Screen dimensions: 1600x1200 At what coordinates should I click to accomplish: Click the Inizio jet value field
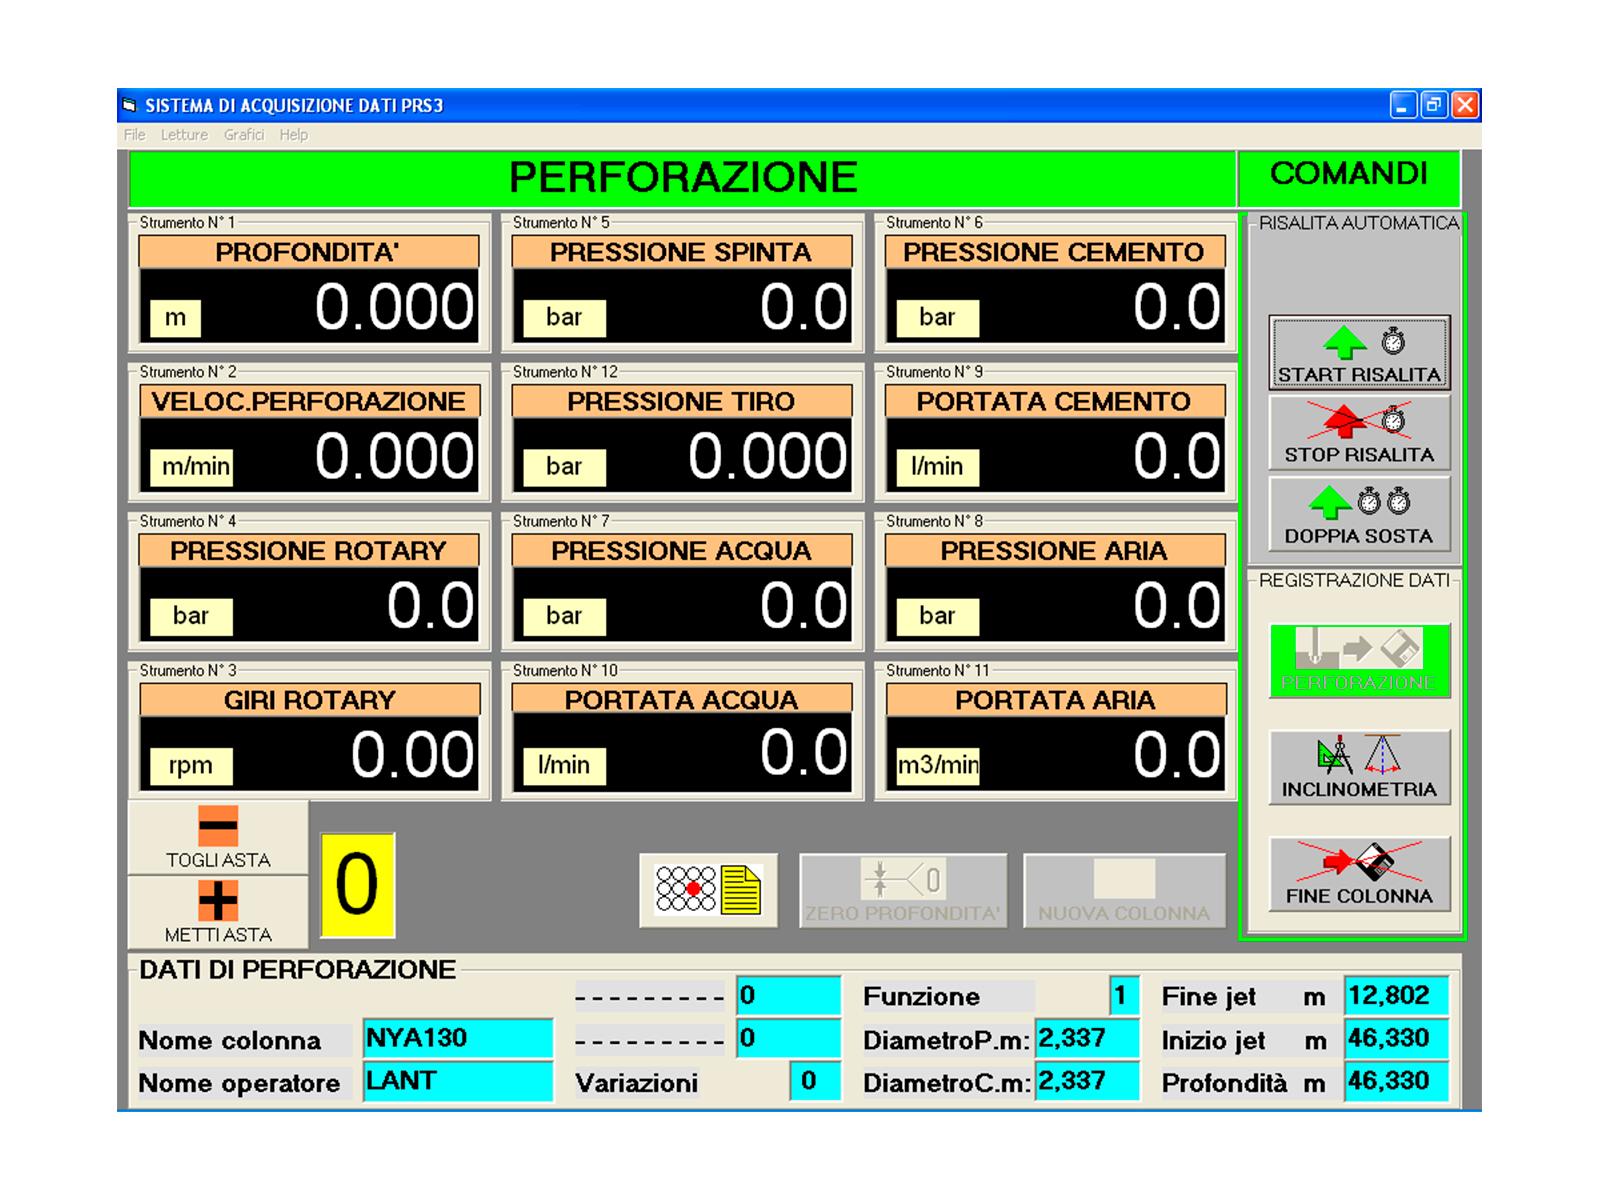click(1396, 1038)
